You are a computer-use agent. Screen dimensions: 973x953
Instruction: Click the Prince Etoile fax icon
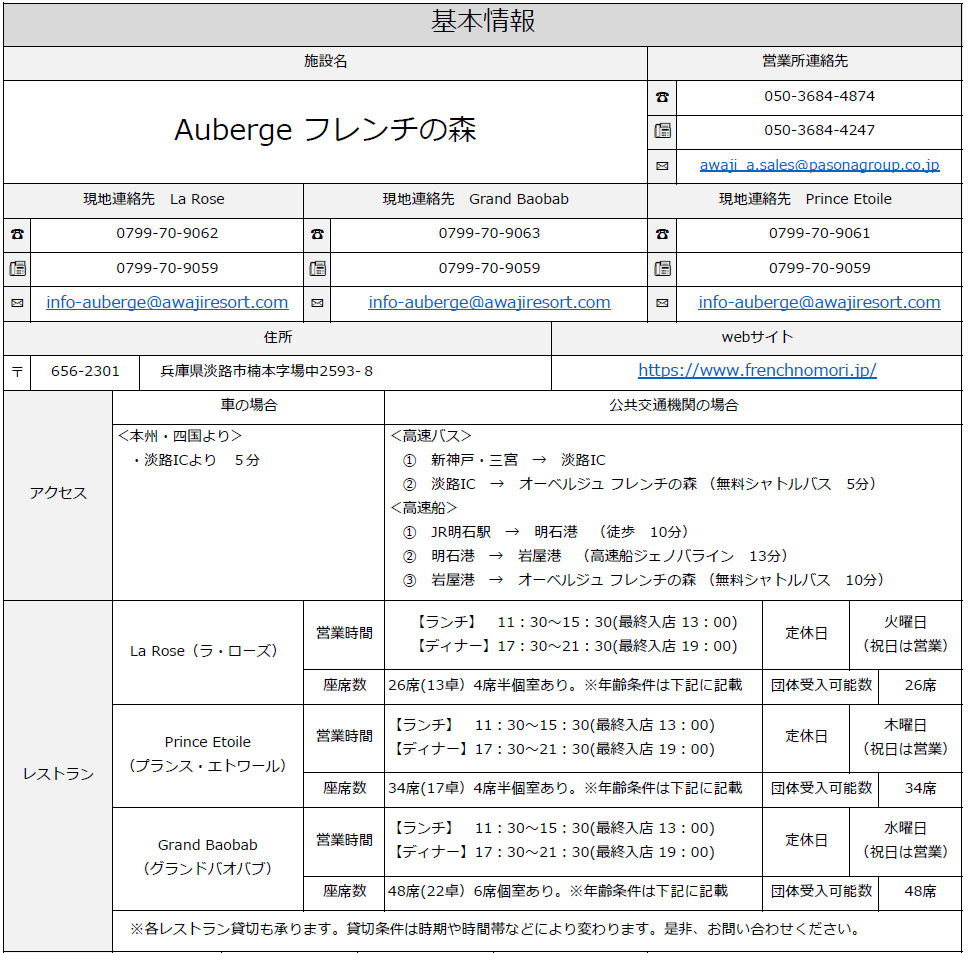click(x=662, y=269)
